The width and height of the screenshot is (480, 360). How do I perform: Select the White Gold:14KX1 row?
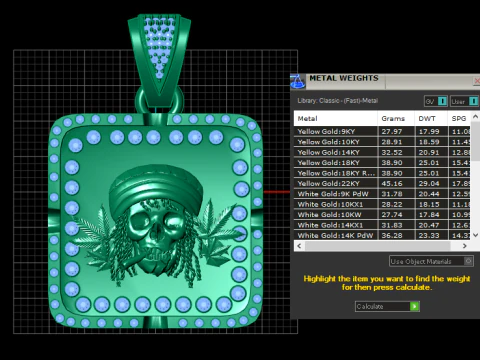[x=382, y=225]
